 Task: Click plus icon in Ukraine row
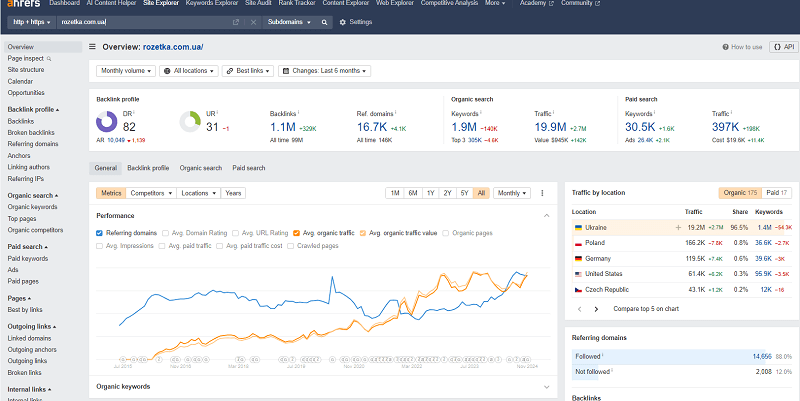[x=678, y=228]
